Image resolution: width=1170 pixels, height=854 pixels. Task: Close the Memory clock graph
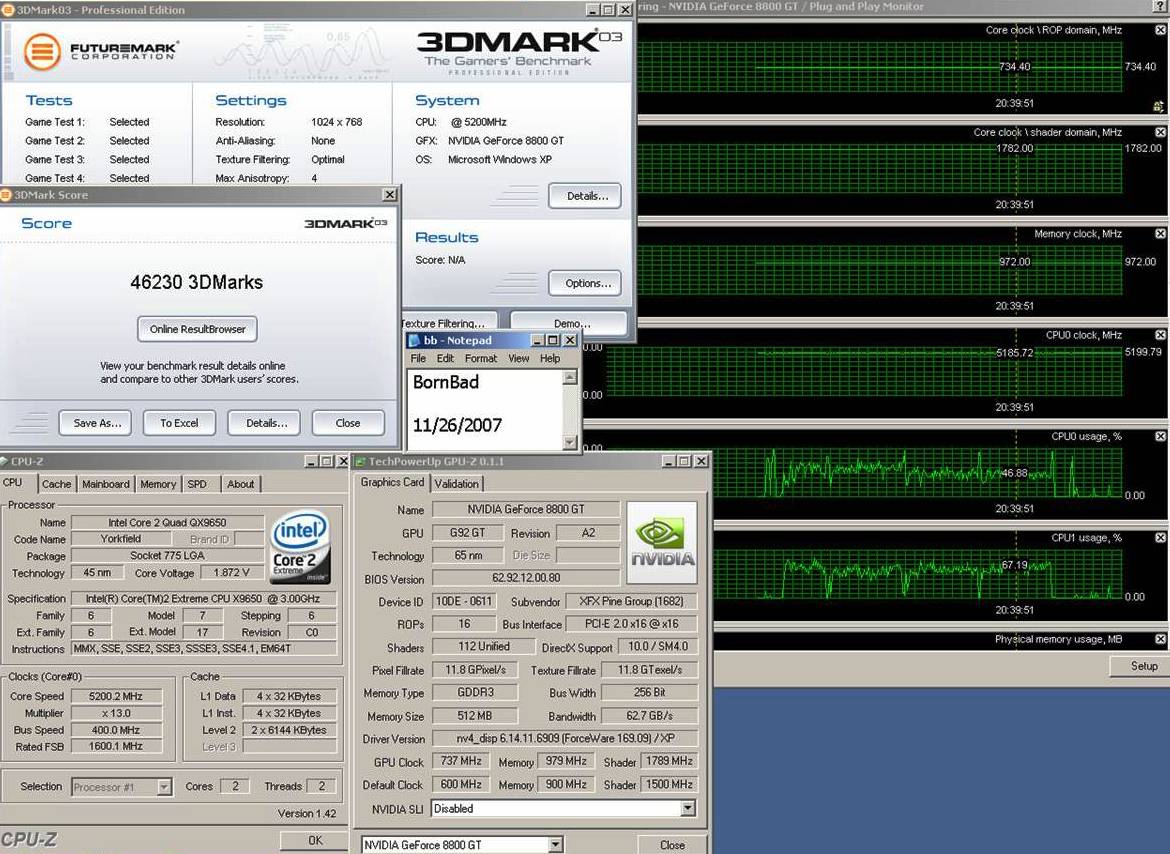1160,233
